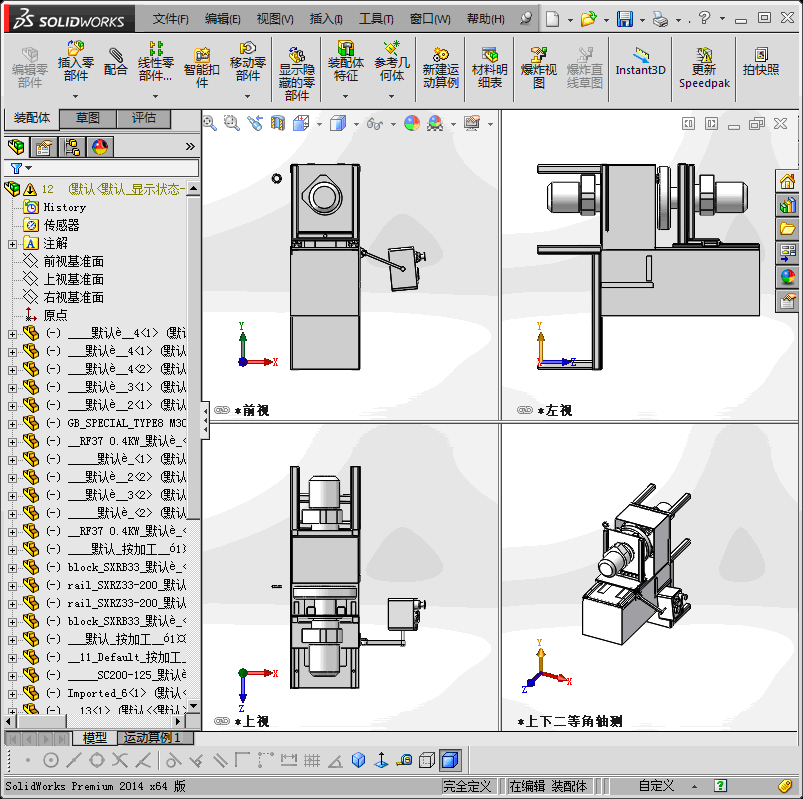
Task: Select 前视基准面 in tree
Action: (x=74, y=261)
